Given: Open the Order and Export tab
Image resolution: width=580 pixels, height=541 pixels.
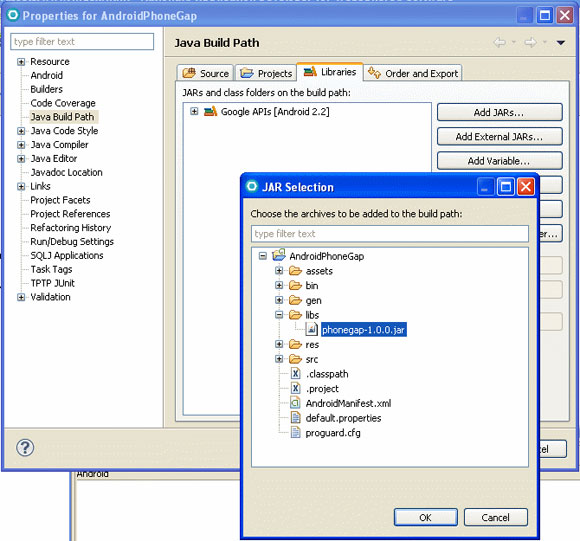Looking at the screenshot, I should tap(413, 73).
